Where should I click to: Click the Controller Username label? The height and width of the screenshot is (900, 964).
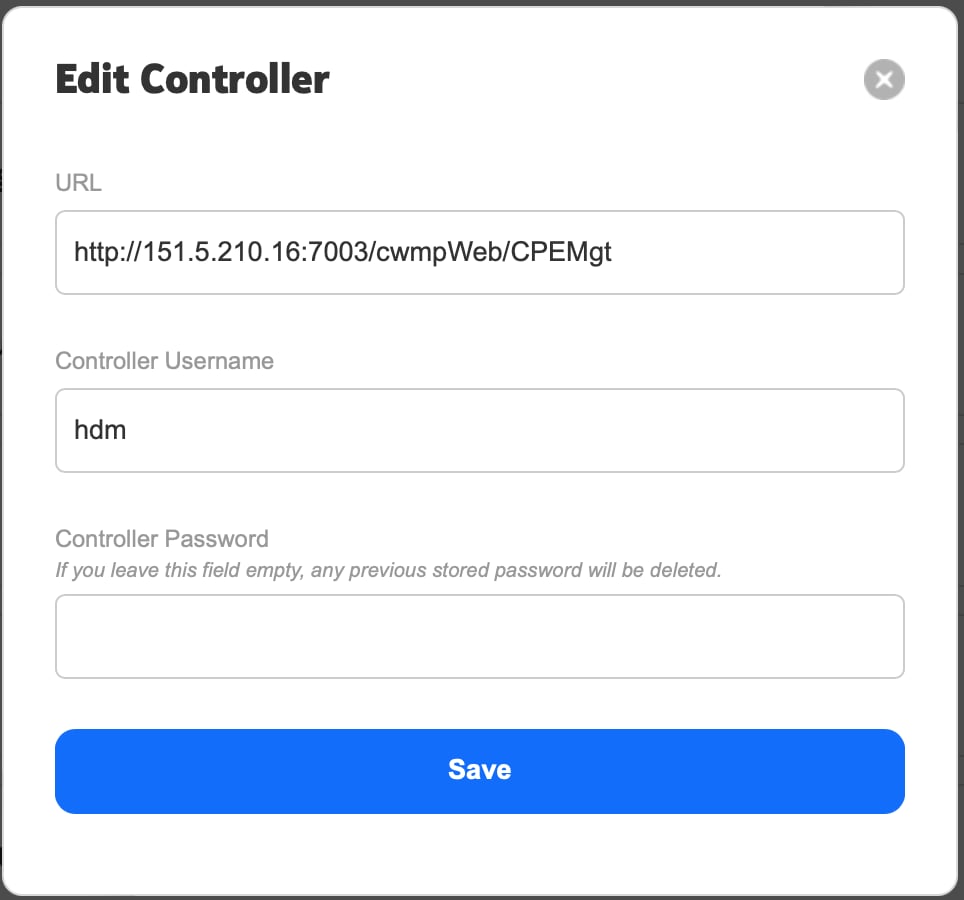coord(164,361)
